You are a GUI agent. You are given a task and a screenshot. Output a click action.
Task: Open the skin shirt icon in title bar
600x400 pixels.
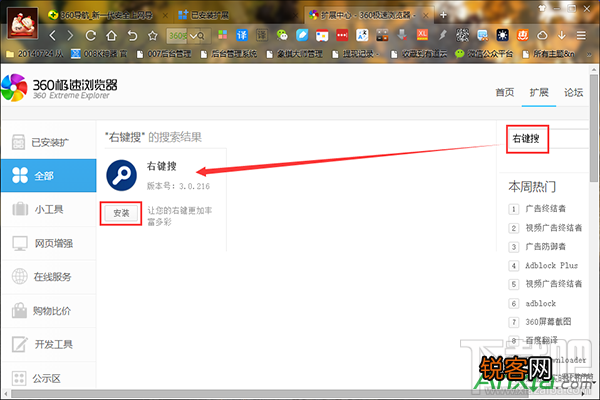click(x=541, y=8)
